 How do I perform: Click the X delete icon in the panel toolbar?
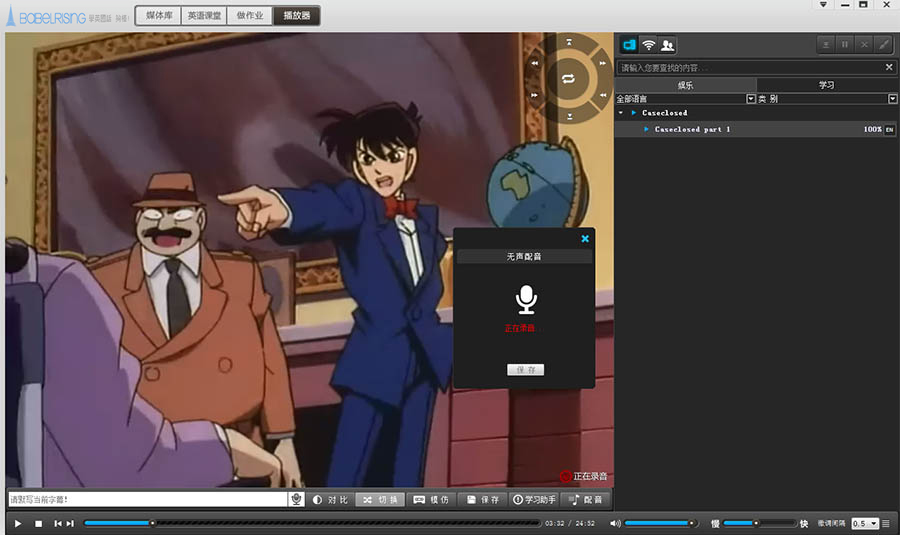click(x=864, y=44)
